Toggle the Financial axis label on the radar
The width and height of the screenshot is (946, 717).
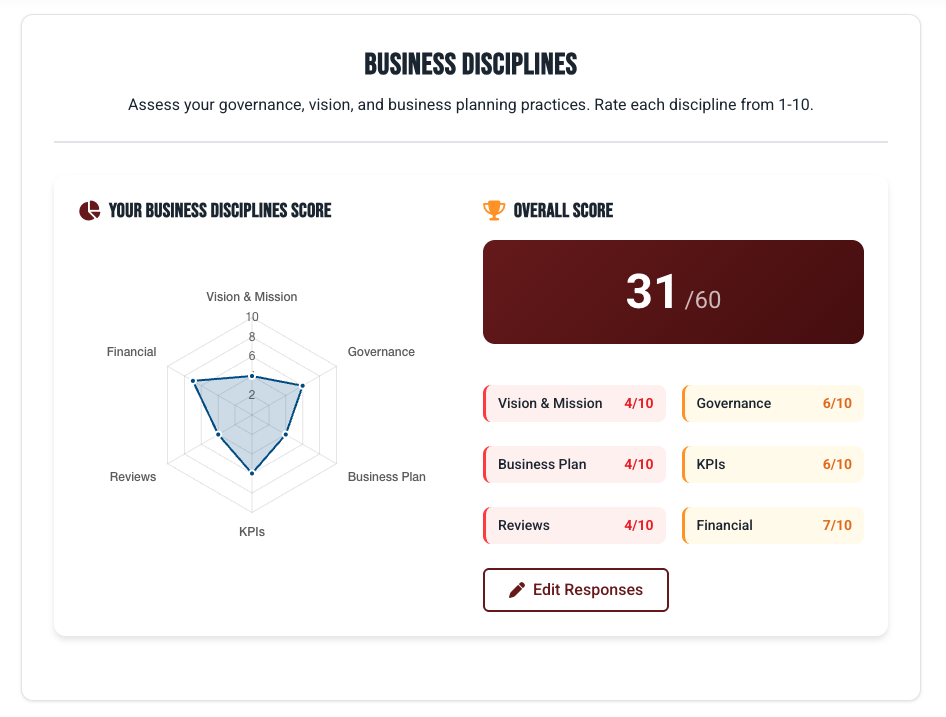pos(131,351)
